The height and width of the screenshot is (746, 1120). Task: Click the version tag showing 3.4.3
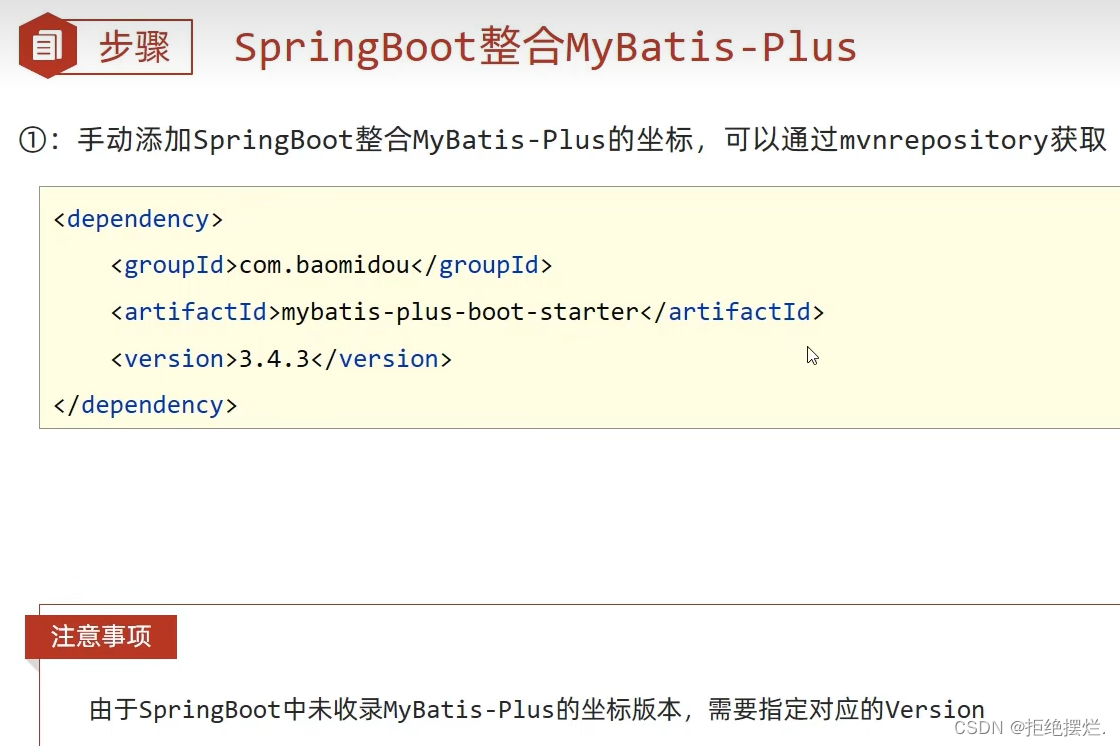click(x=280, y=358)
